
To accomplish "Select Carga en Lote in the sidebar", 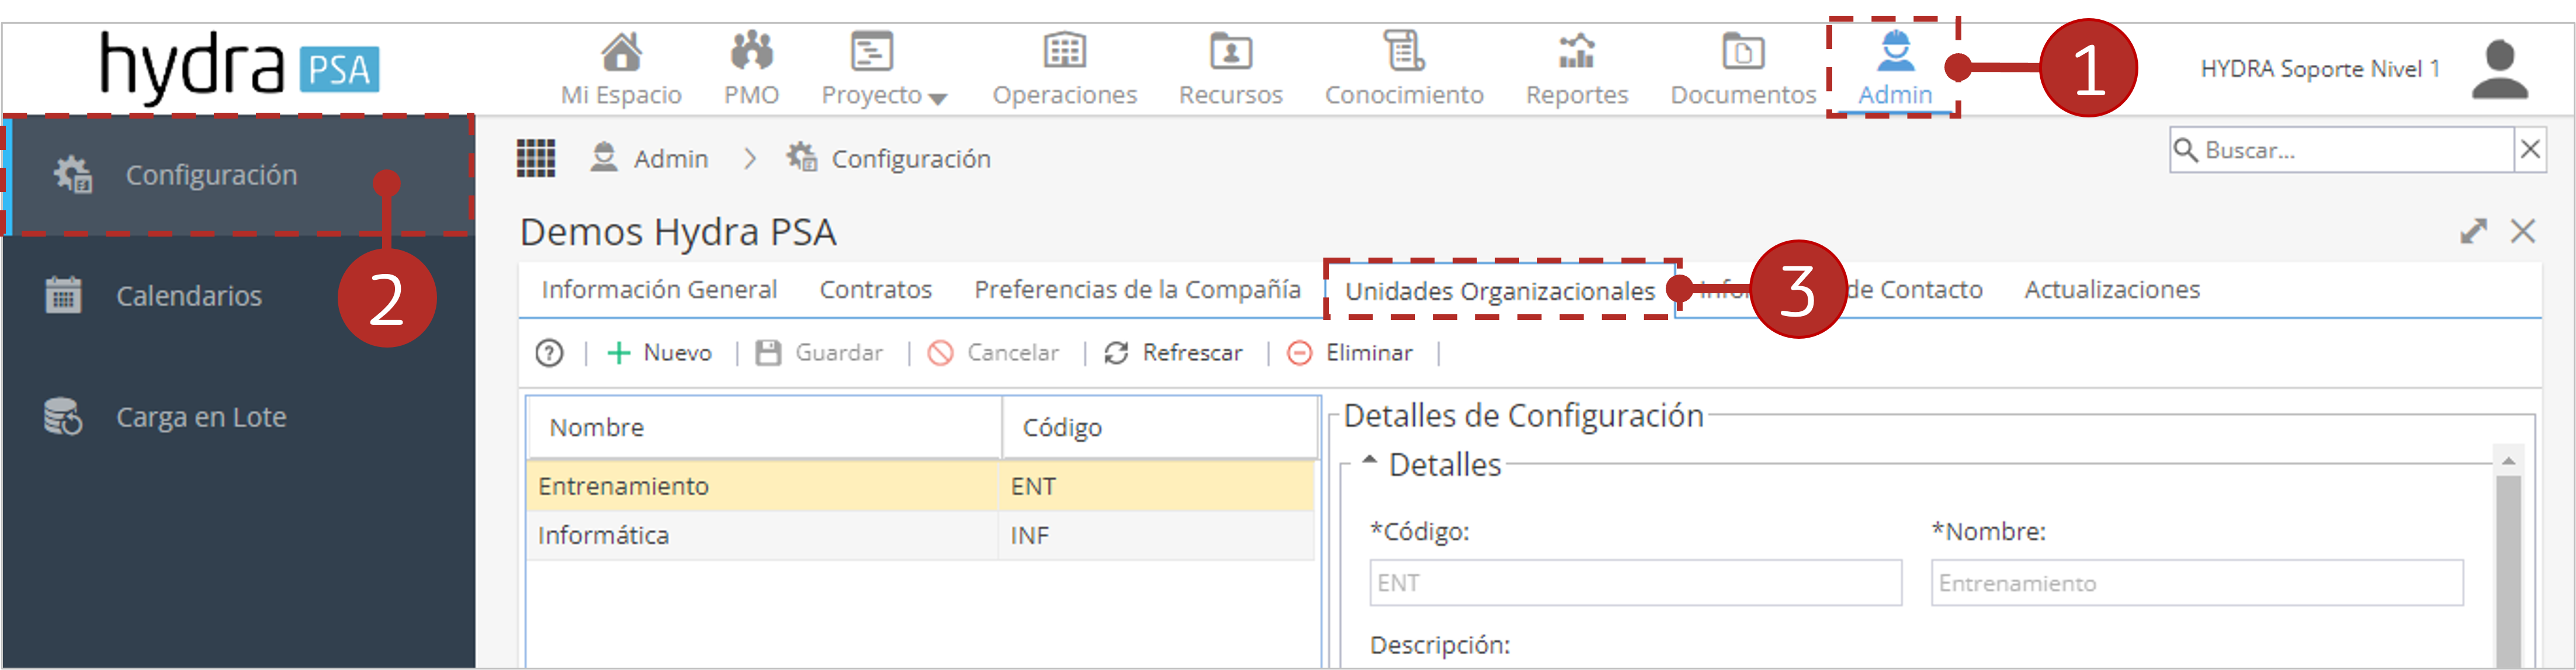I will tap(201, 417).
